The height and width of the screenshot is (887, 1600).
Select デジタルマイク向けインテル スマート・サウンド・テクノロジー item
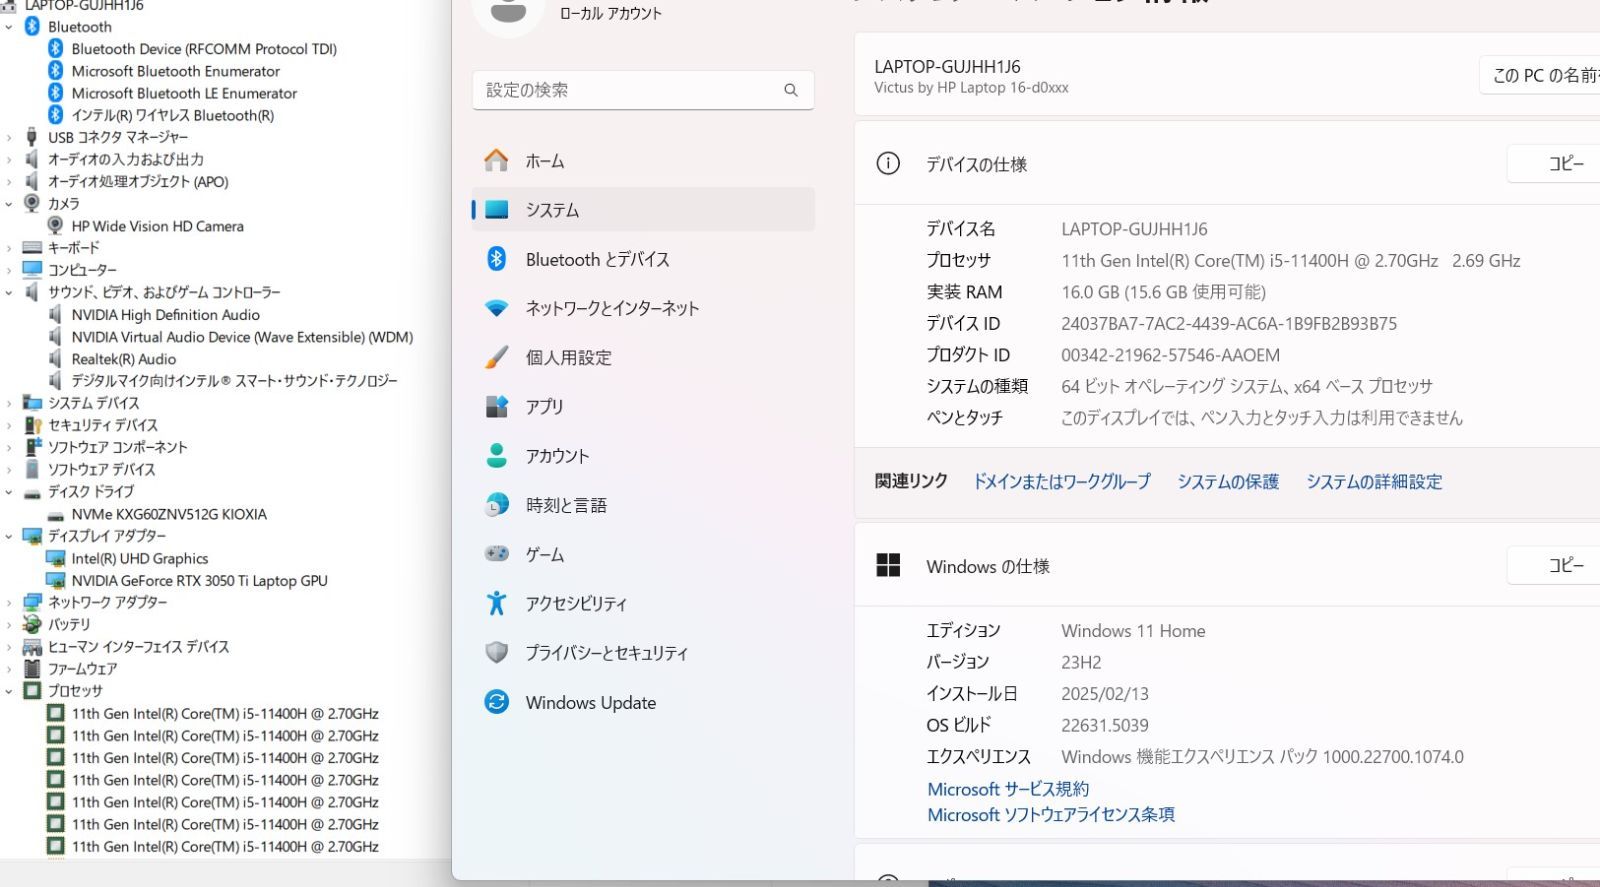(234, 380)
